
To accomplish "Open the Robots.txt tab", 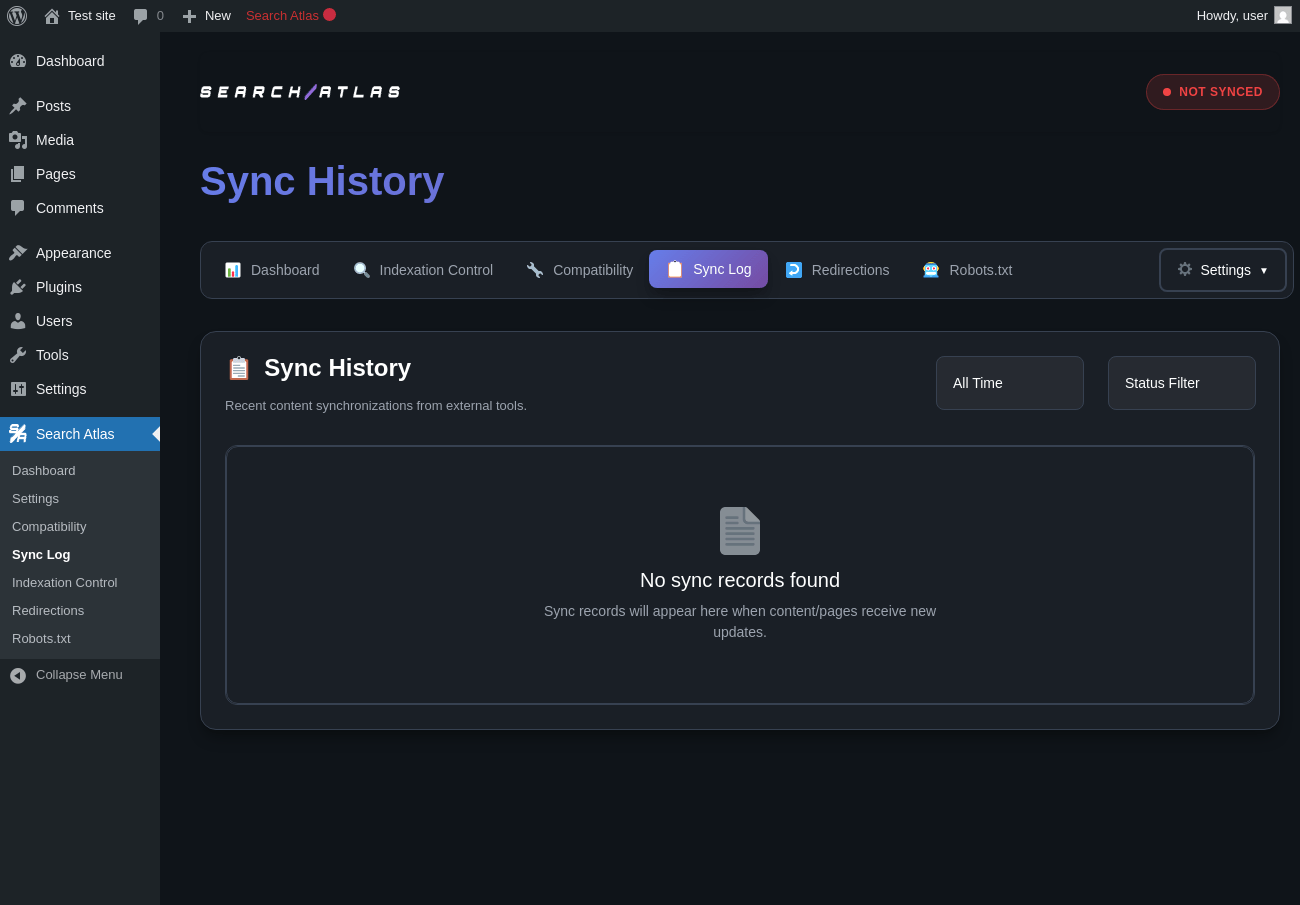I will 967,270.
